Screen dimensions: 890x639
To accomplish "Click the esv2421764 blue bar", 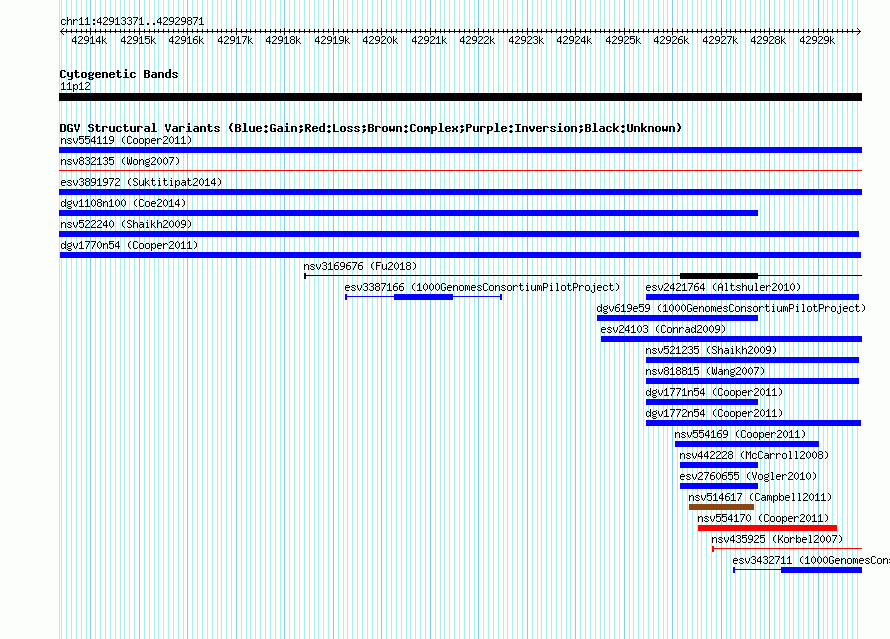I will [753, 297].
